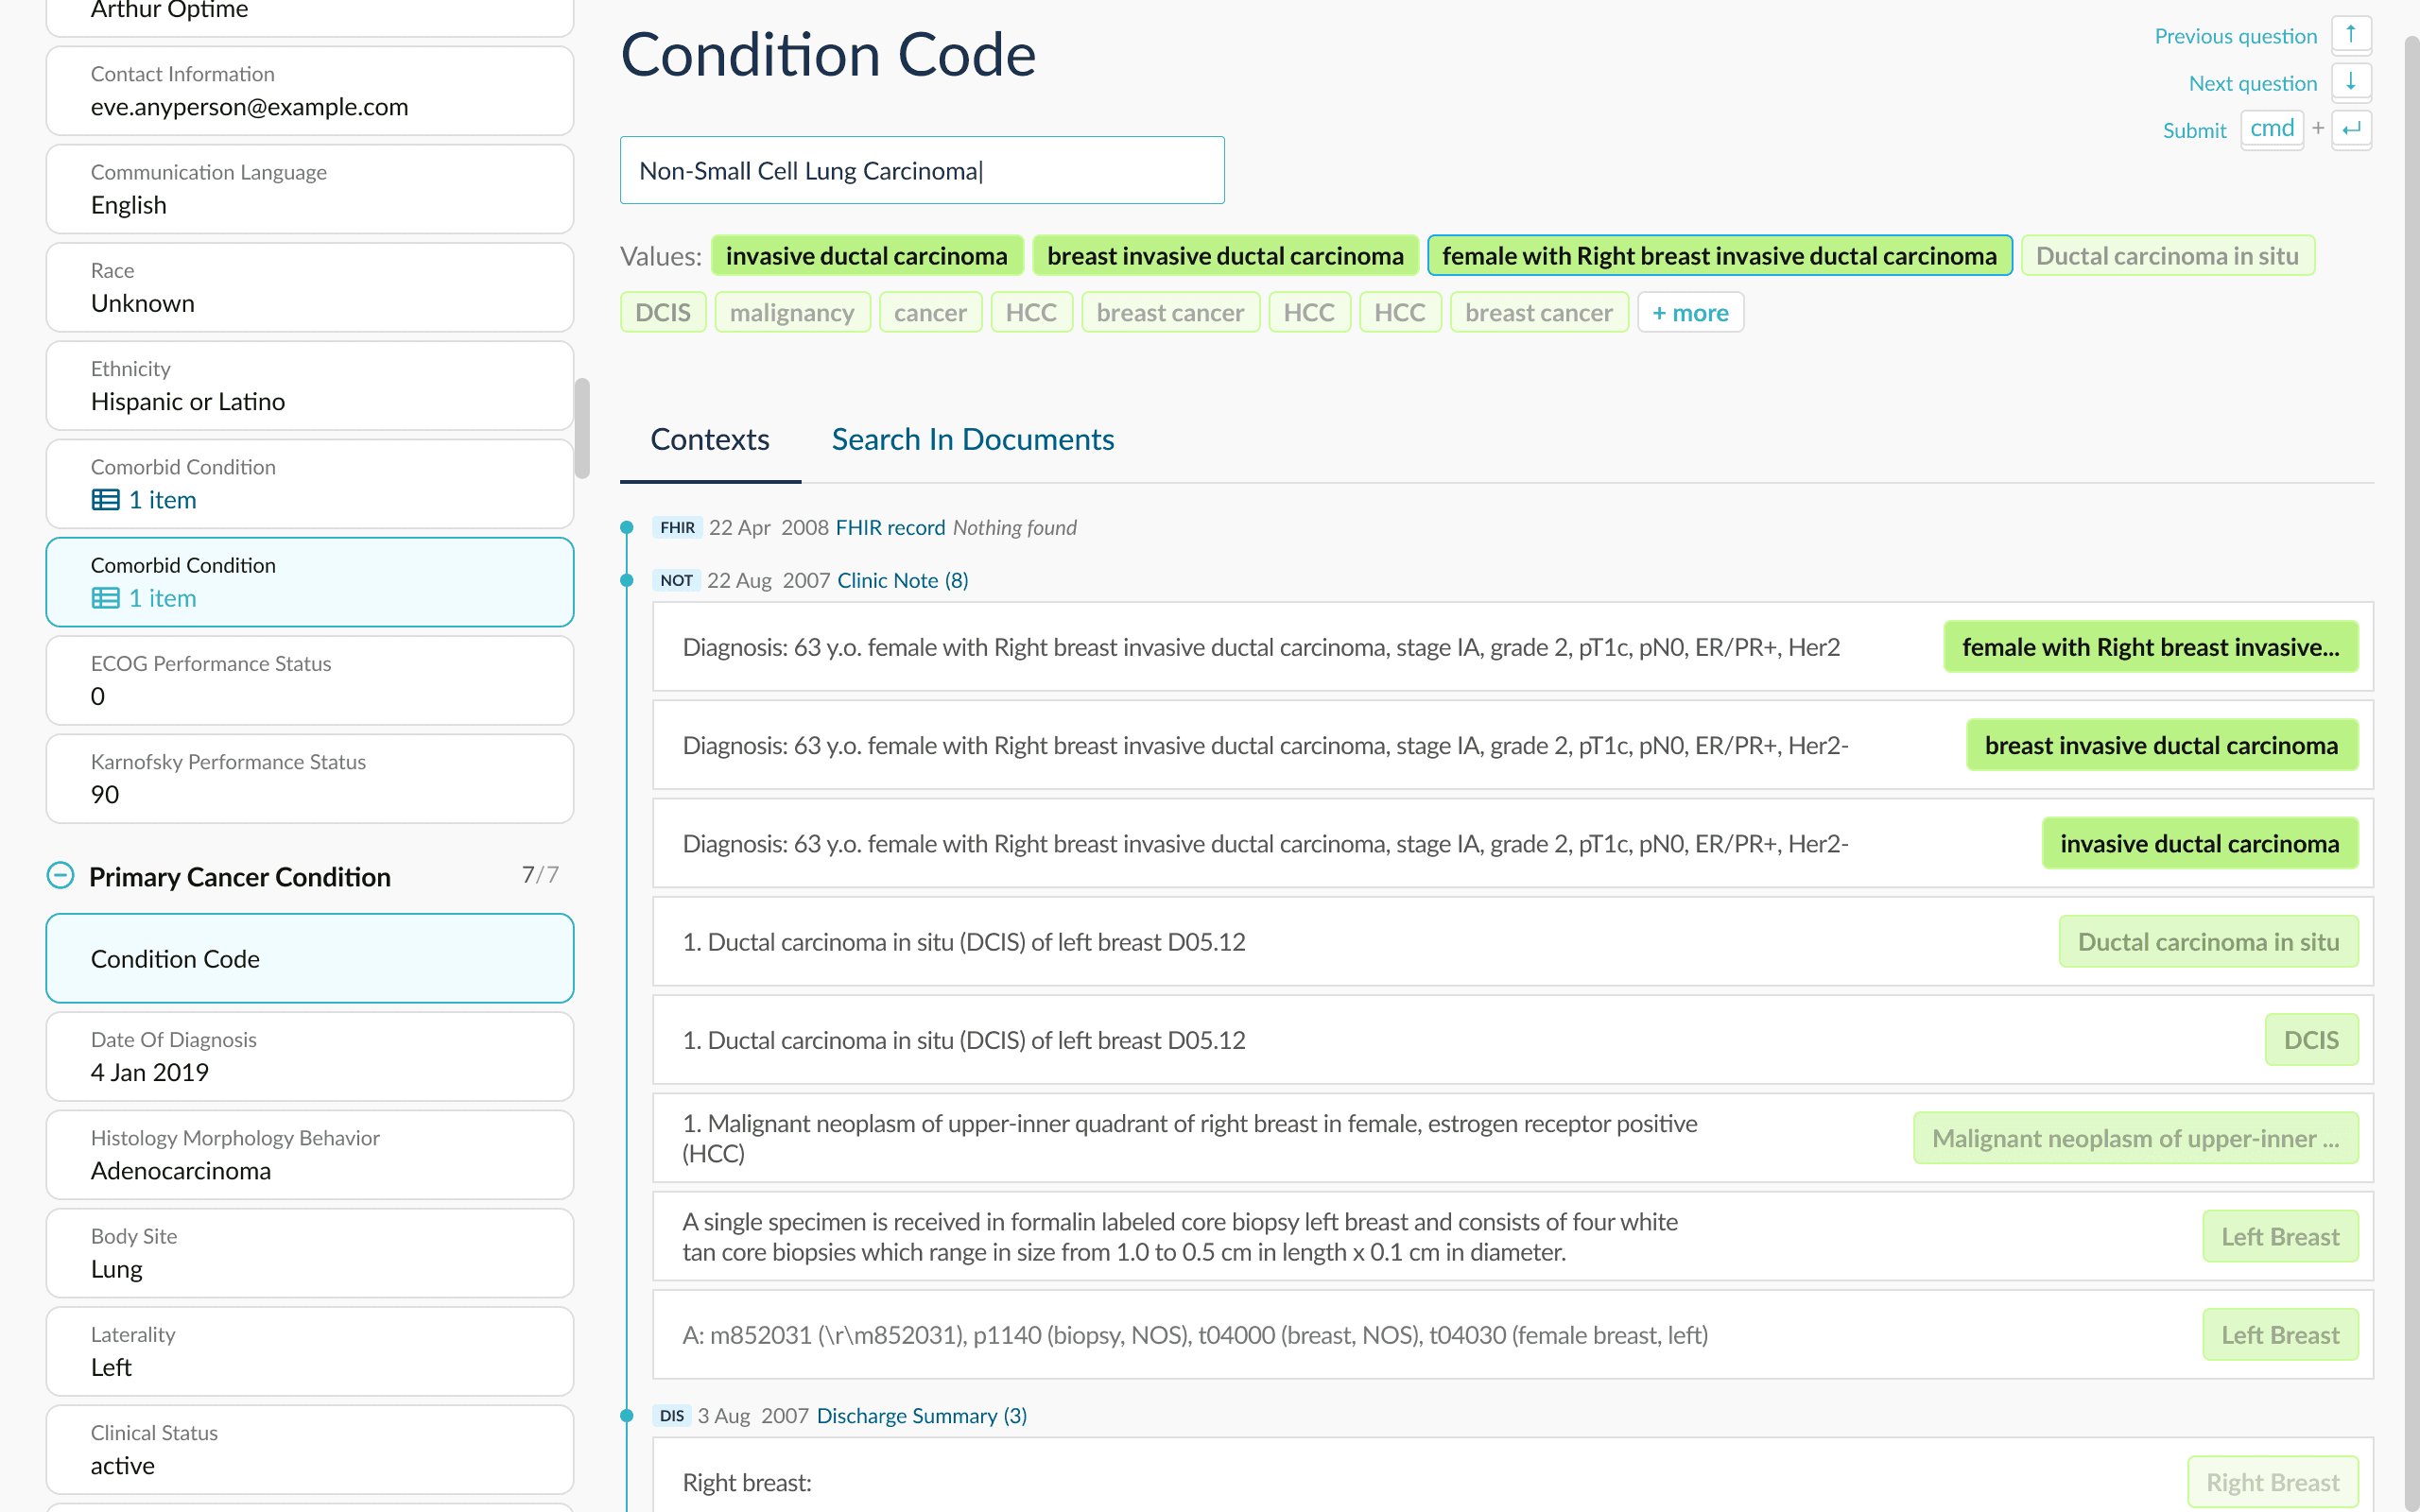Image resolution: width=2420 pixels, height=1512 pixels.
Task: Click the FHIR badge on 22 Apr 2008
Action: (x=677, y=527)
